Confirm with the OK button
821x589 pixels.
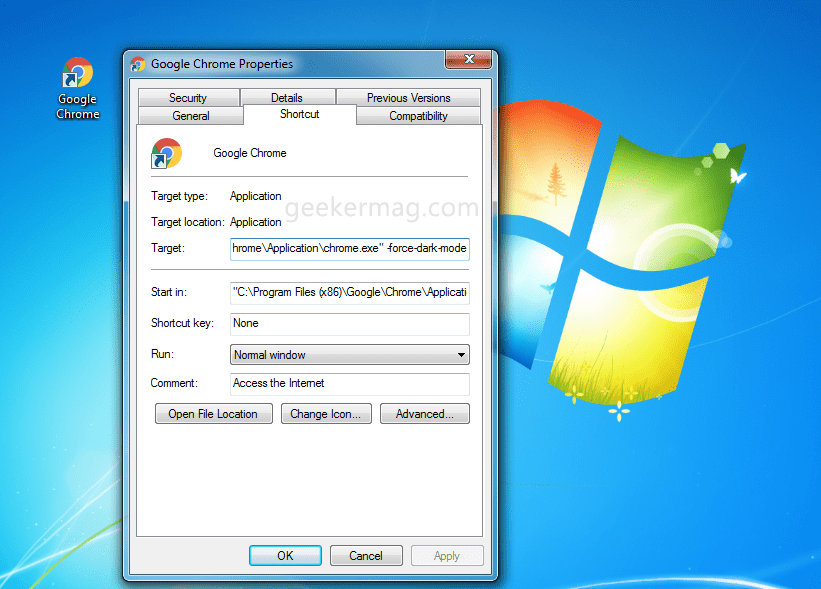click(285, 555)
